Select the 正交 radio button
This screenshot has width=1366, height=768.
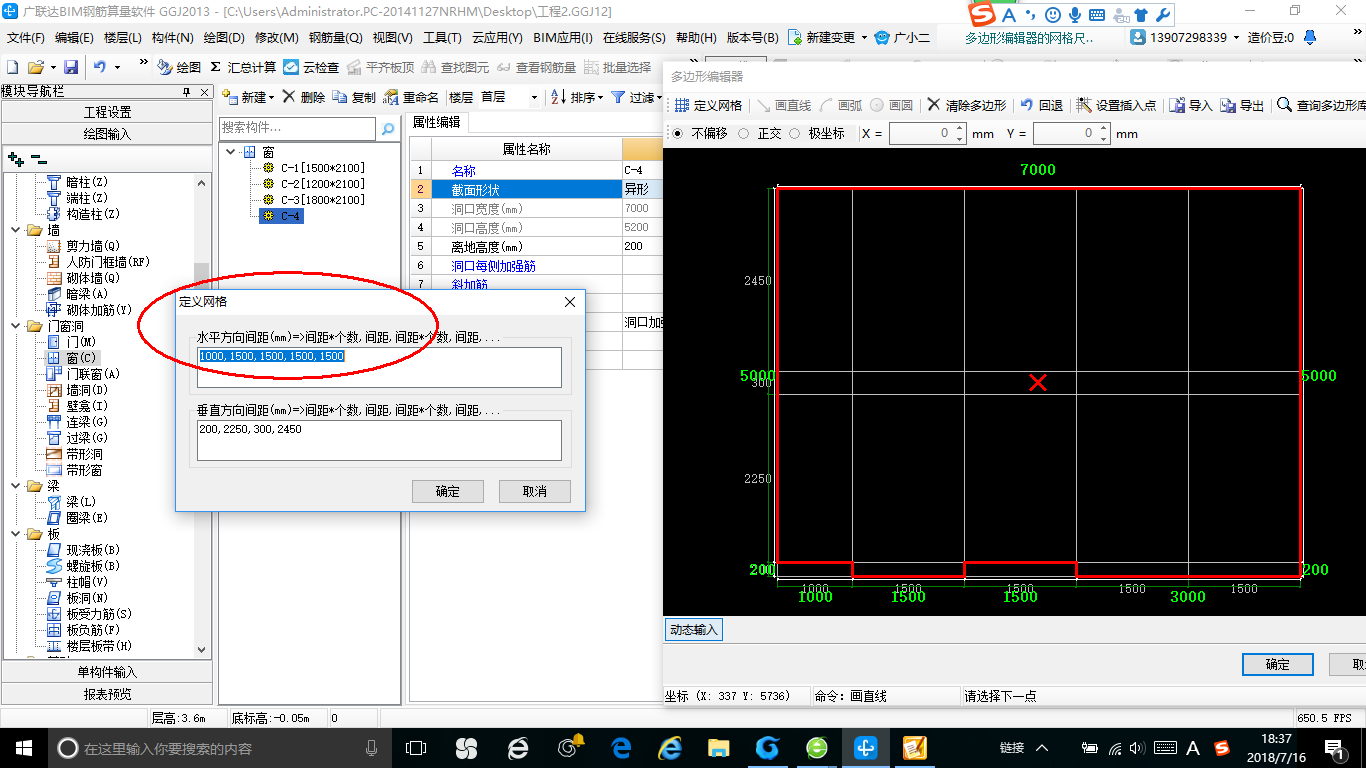click(x=743, y=133)
